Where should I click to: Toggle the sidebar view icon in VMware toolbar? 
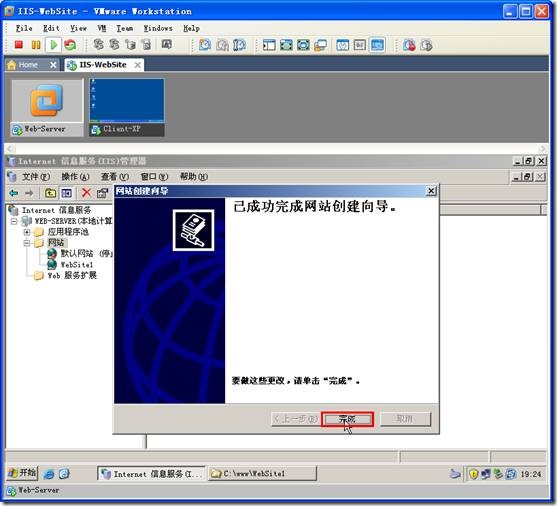[269, 45]
